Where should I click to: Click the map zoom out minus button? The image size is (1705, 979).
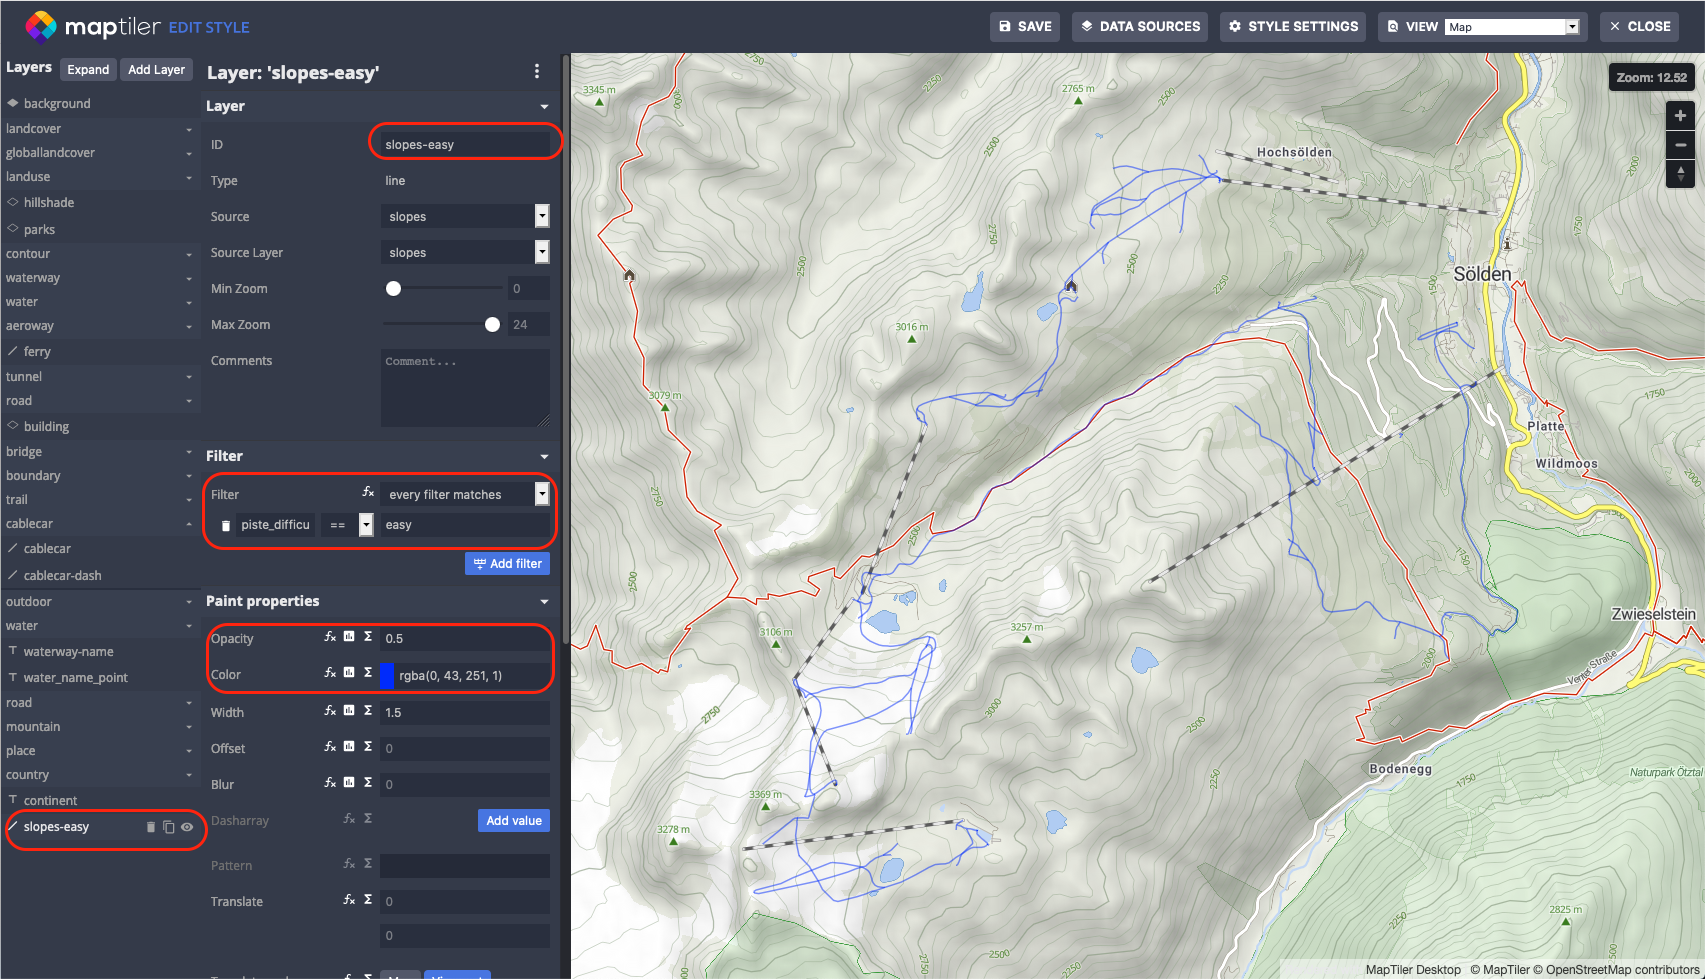click(x=1680, y=145)
